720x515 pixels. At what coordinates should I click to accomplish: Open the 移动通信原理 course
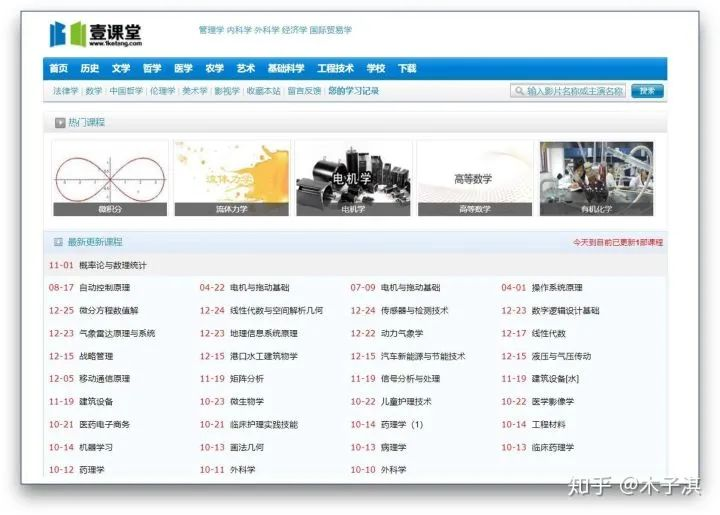pos(105,379)
